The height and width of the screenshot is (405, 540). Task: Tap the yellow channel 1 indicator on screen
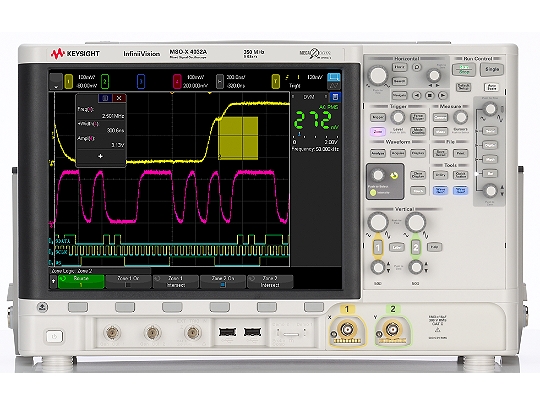coord(69,82)
